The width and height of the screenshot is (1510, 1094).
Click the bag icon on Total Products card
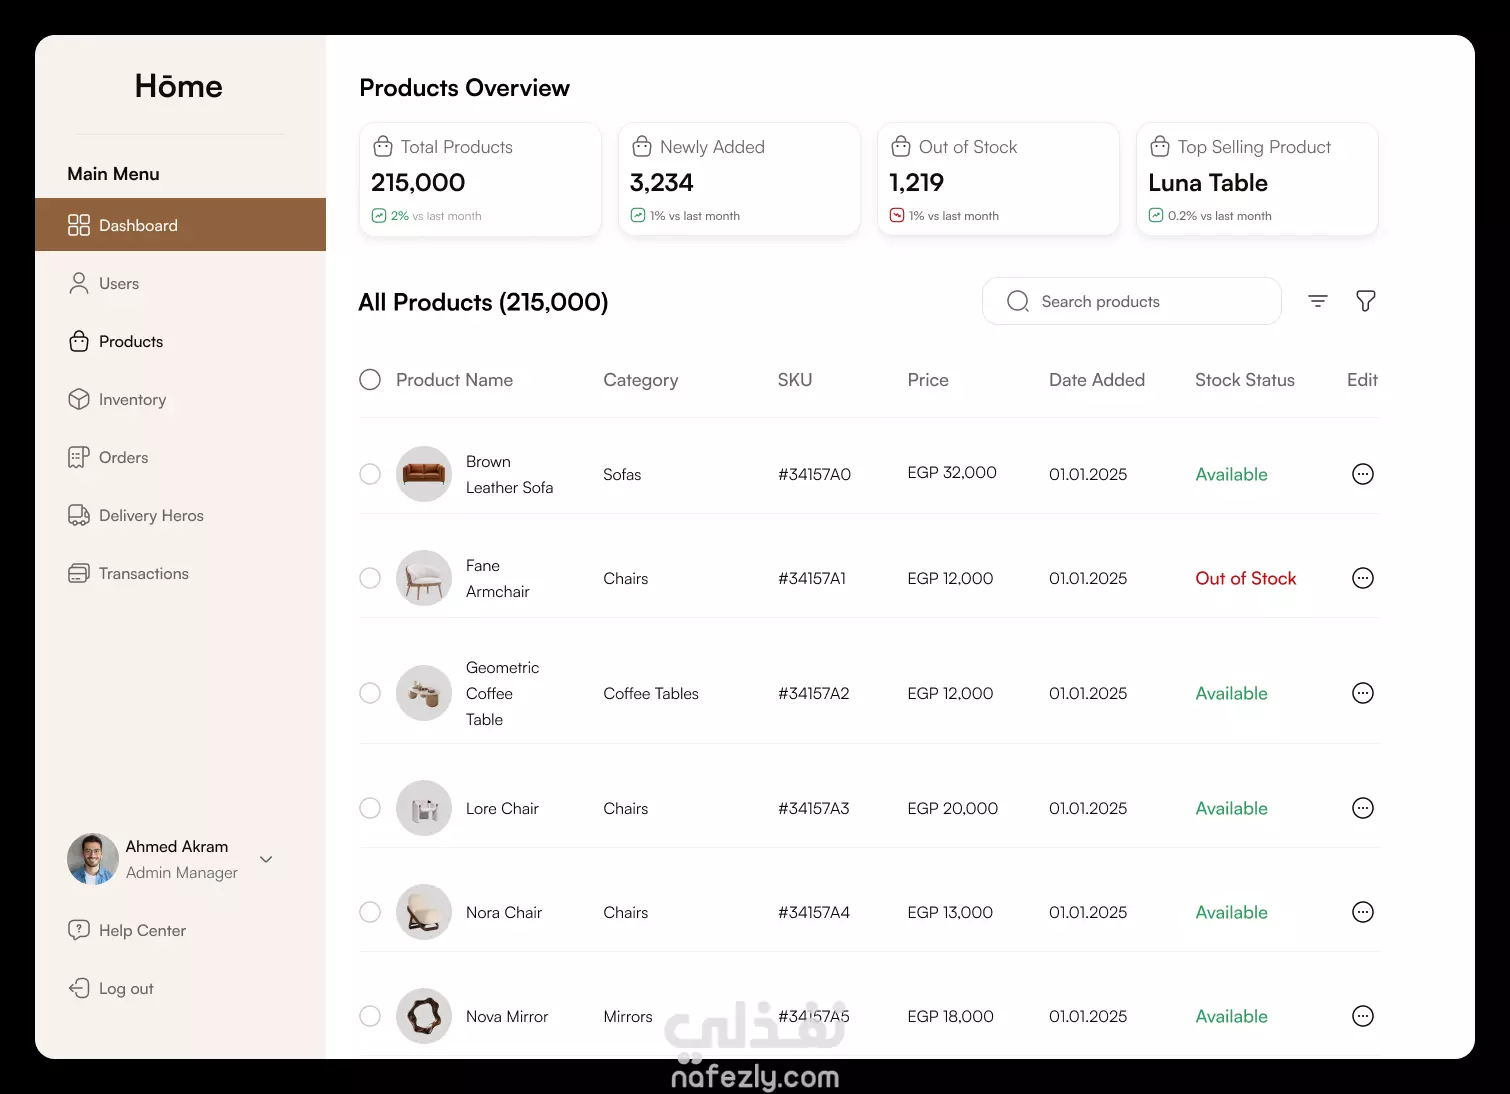coord(383,146)
